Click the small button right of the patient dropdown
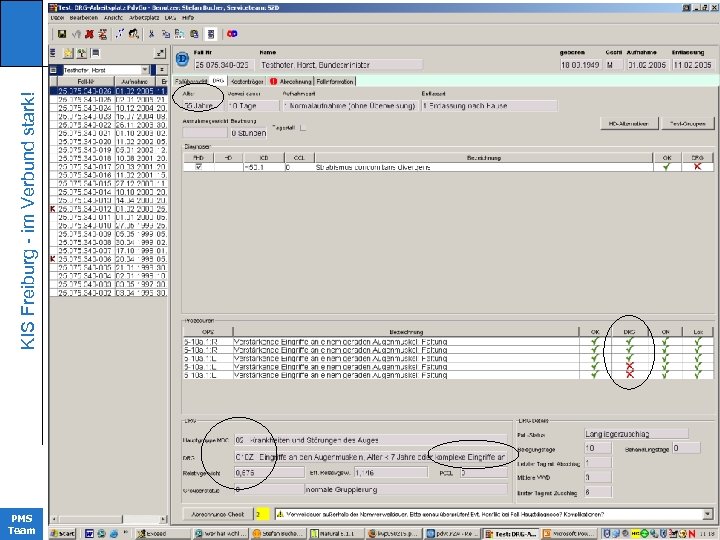 click(x=162, y=70)
